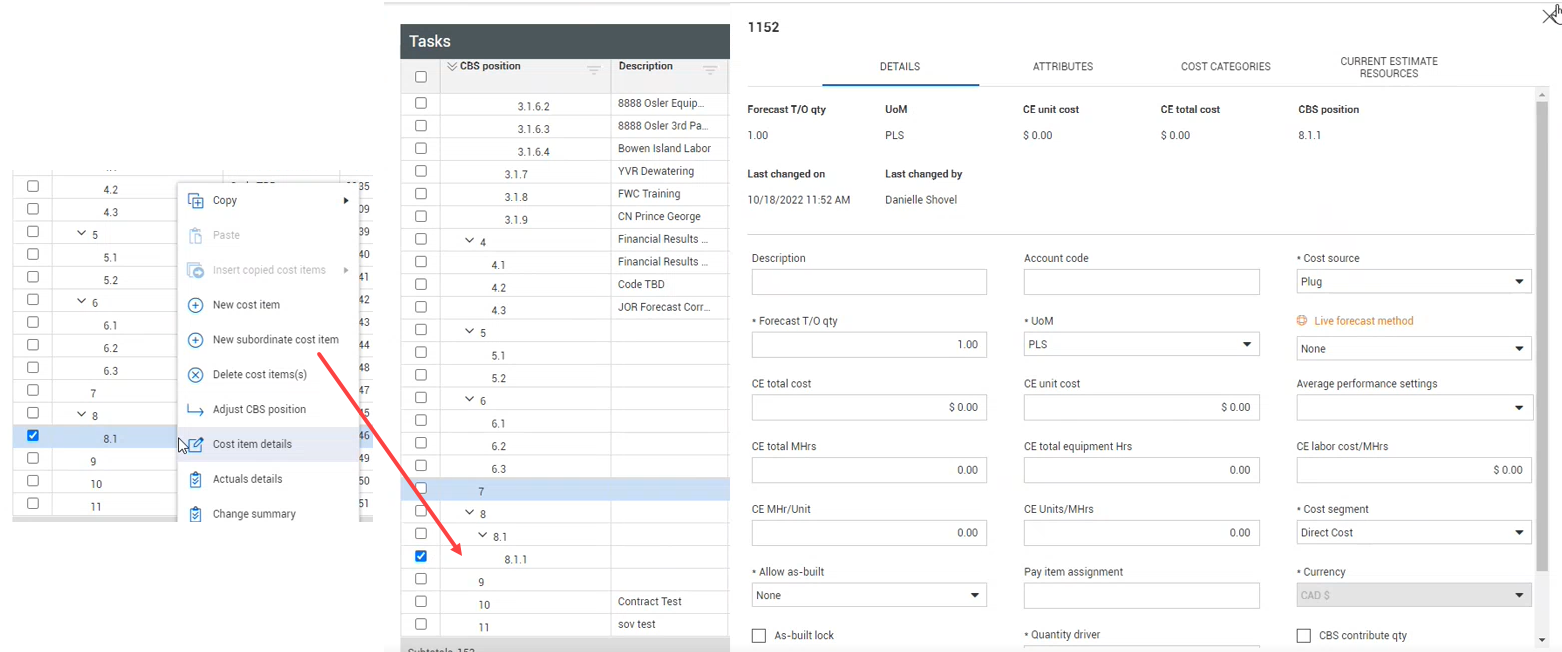1562x652 pixels.
Task: Click the Live forecast method globe icon
Action: coord(1302,321)
